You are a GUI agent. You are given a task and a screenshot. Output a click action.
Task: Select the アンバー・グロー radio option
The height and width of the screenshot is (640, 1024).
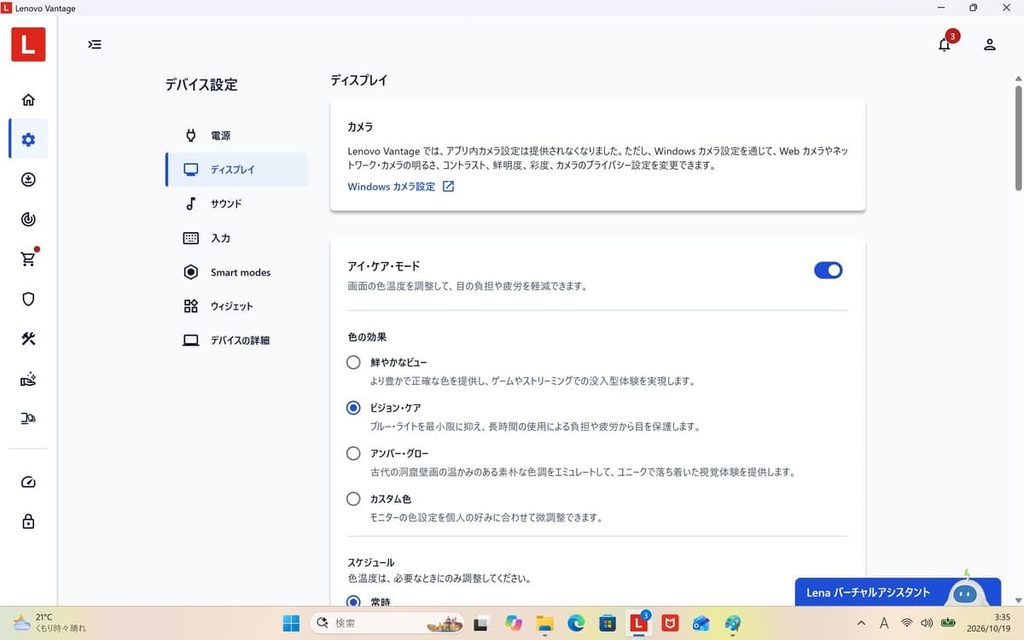pos(353,453)
